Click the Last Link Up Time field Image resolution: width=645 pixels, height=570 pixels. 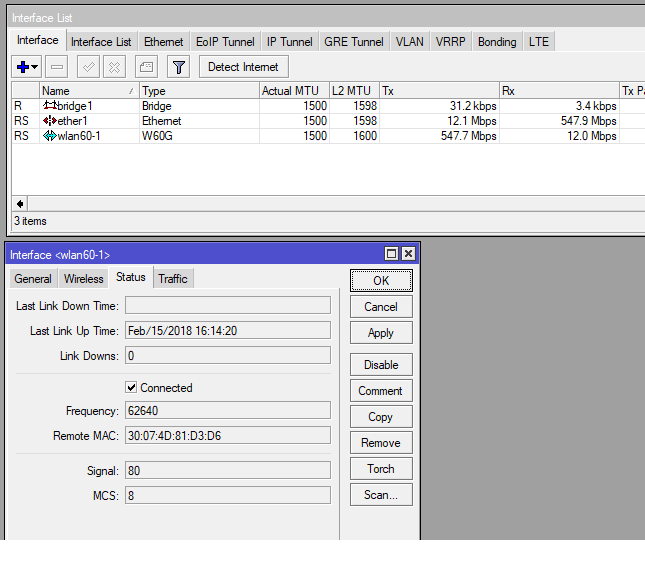(228, 331)
